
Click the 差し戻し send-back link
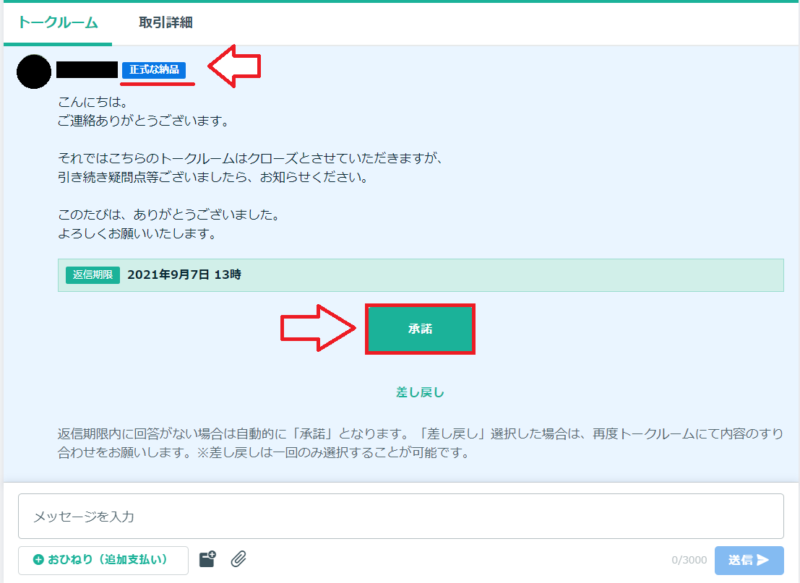click(420, 392)
